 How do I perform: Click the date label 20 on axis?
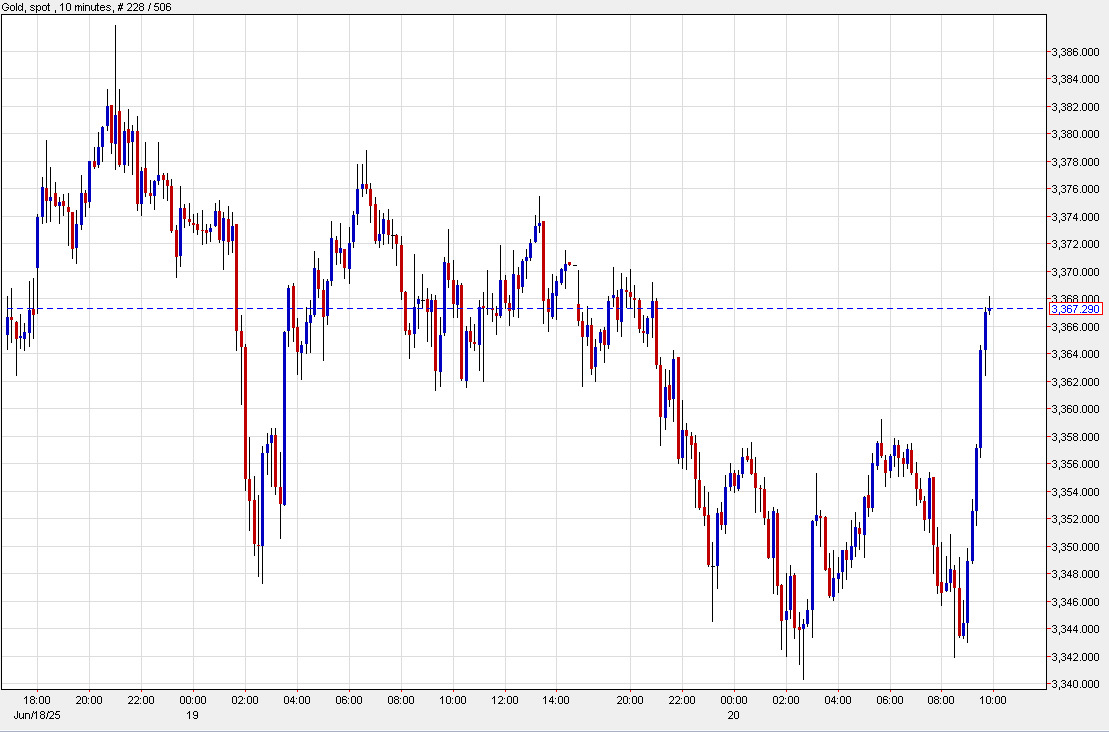[x=734, y=714]
